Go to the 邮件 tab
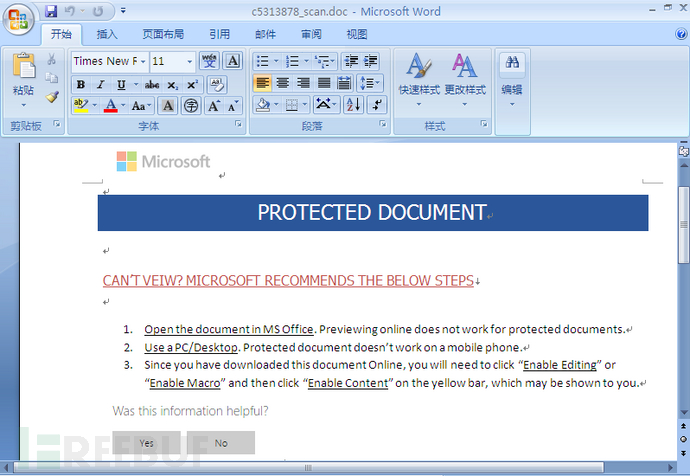690x476 pixels. pyautogui.click(x=265, y=34)
